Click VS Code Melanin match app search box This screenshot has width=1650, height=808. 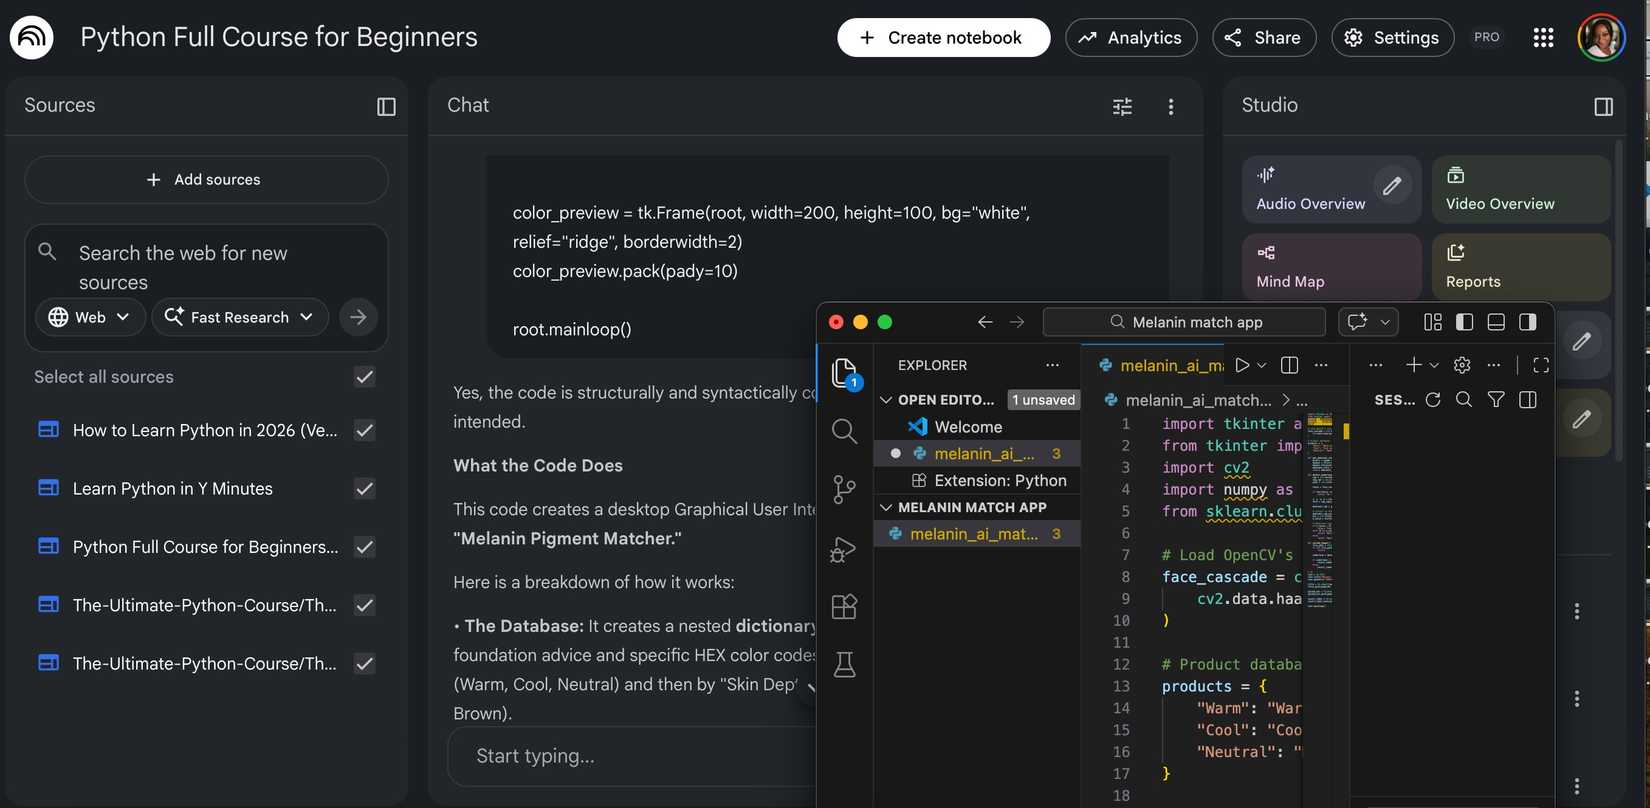point(1184,322)
